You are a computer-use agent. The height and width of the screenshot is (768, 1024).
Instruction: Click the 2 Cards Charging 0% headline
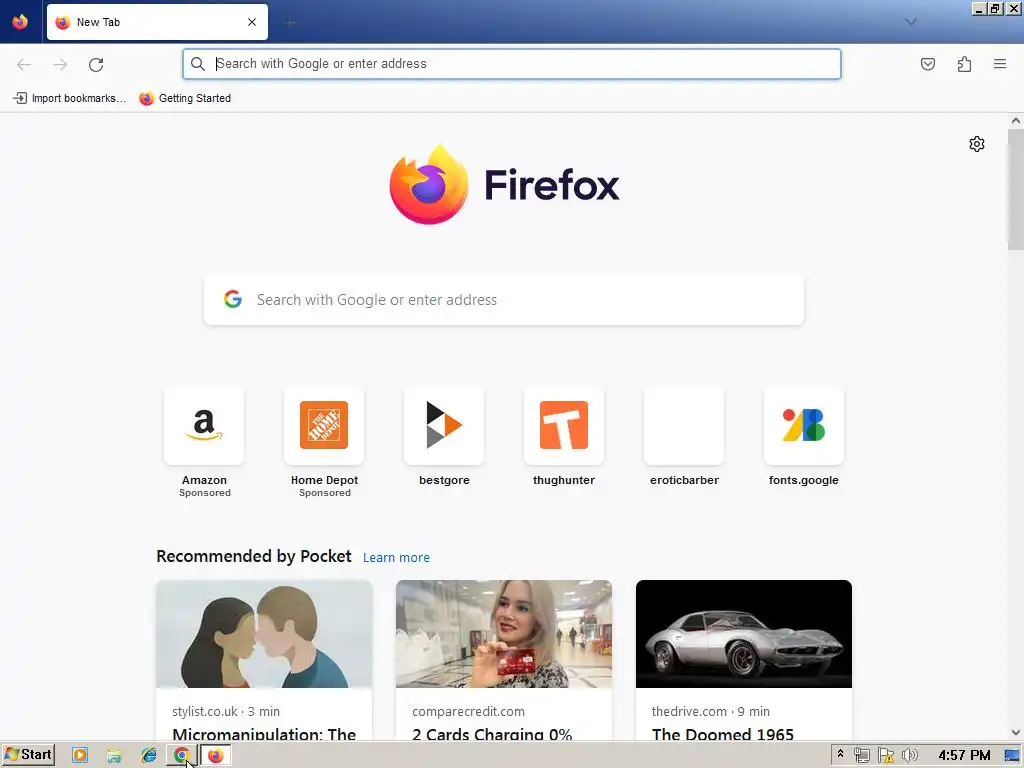pos(492,733)
